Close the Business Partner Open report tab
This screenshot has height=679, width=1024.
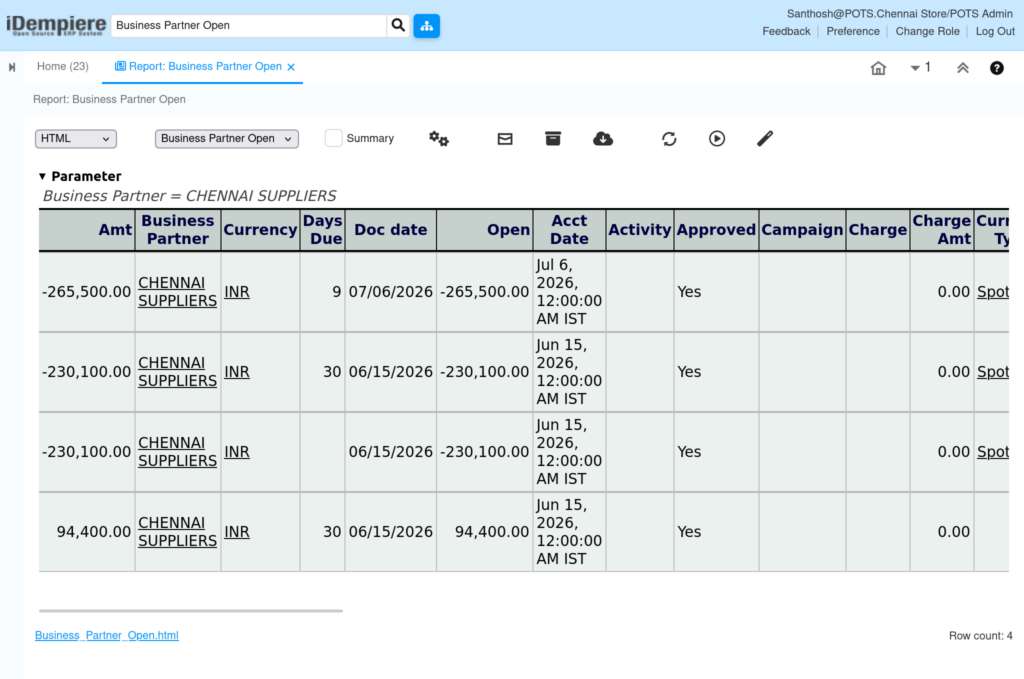click(291, 67)
